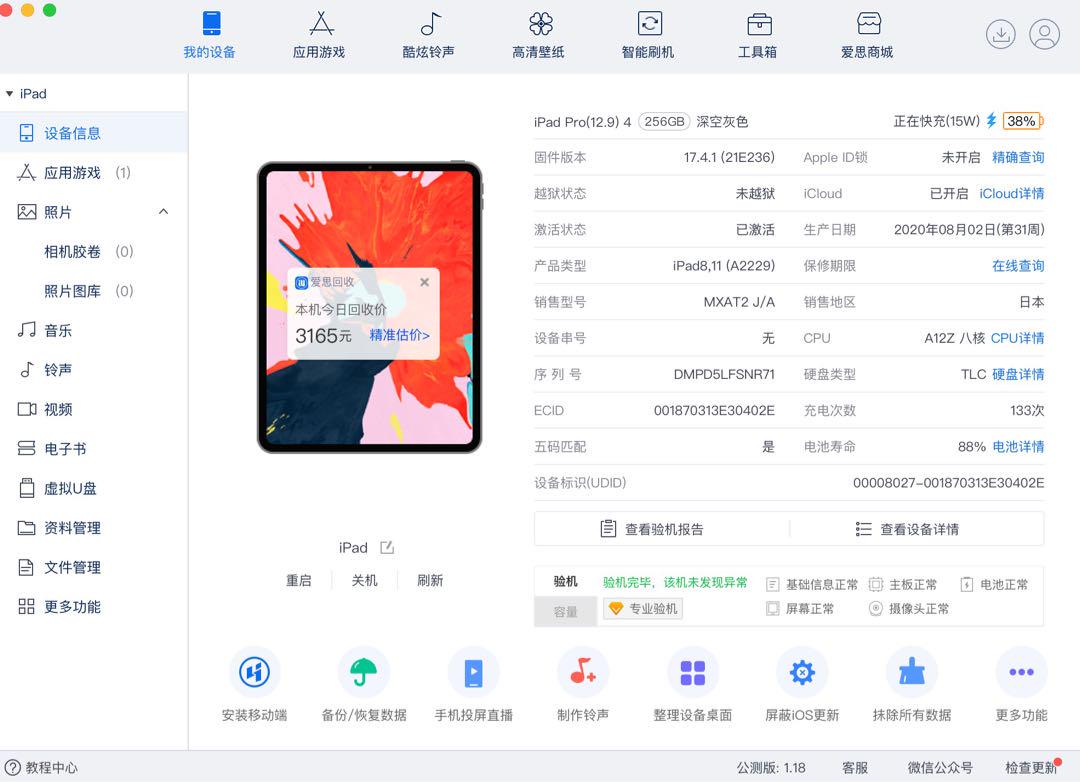Viewport: 1080px width, 782px height.
Task: Click serial number DMPD5LFSNR71
Action: point(724,375)
